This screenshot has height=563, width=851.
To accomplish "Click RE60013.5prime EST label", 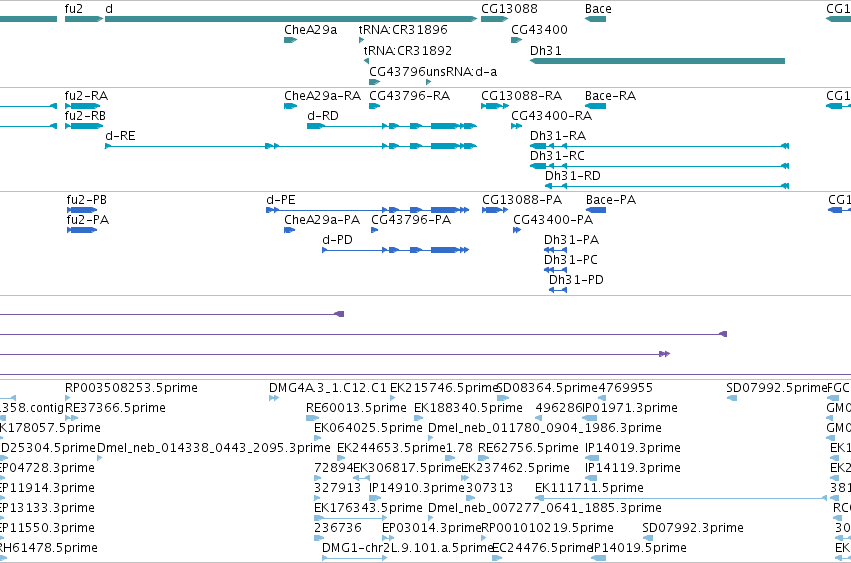I will click(x=356, y=408).
